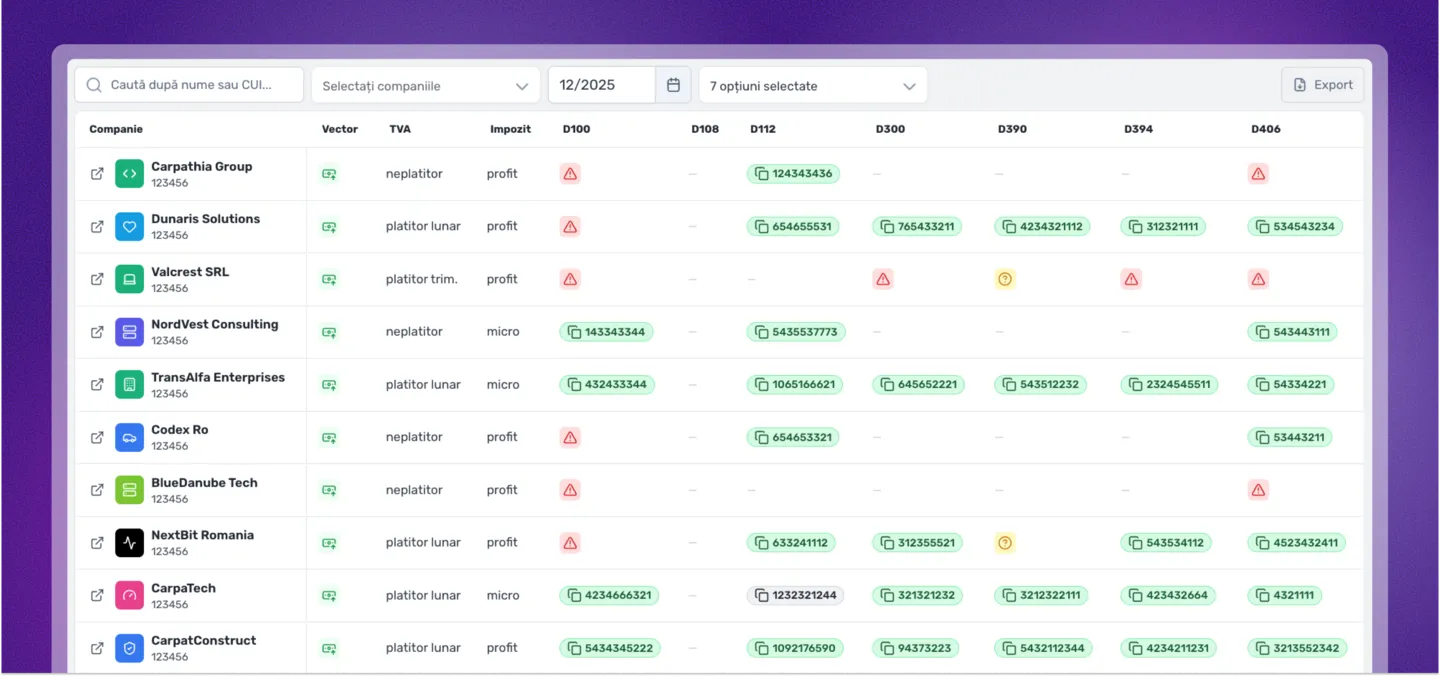The width and height of the screenshot is (1440, 676).
Task: Copy NordVest Consulting D100 number 143343344
Action: [606, 332]
